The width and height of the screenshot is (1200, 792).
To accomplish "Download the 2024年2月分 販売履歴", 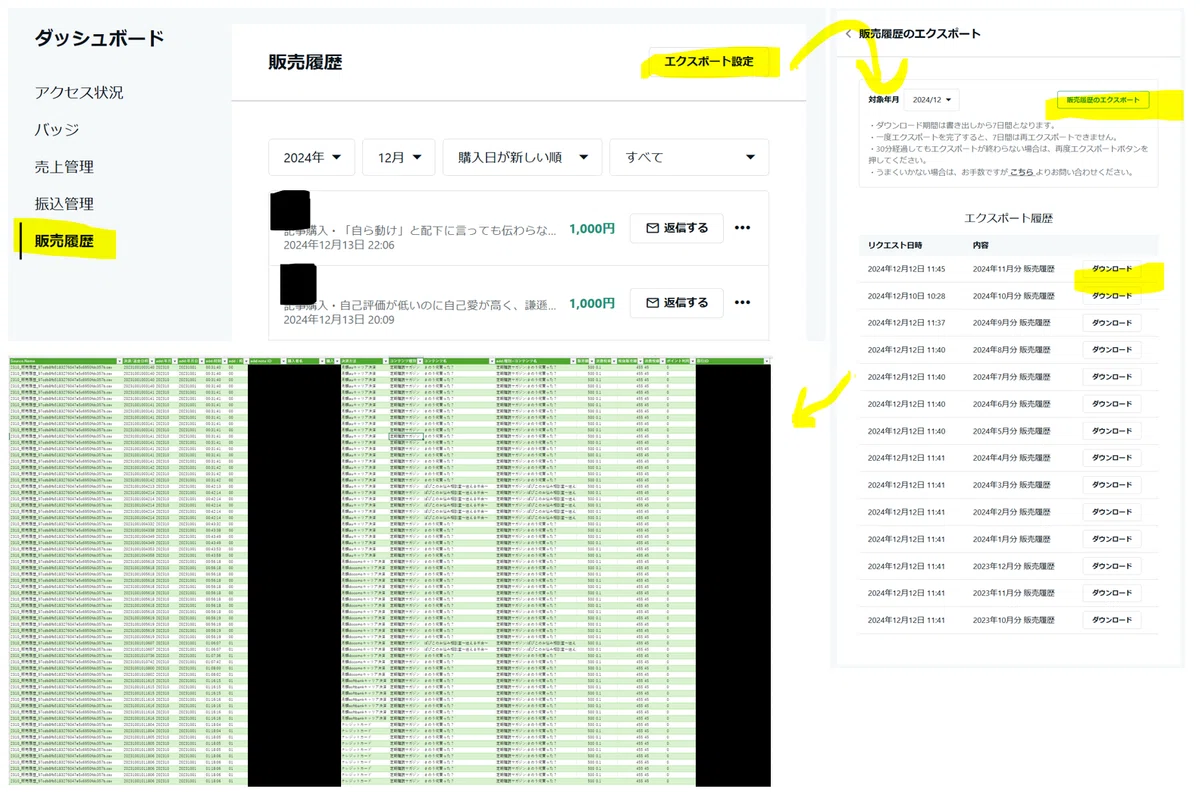I will point(1112,512).
